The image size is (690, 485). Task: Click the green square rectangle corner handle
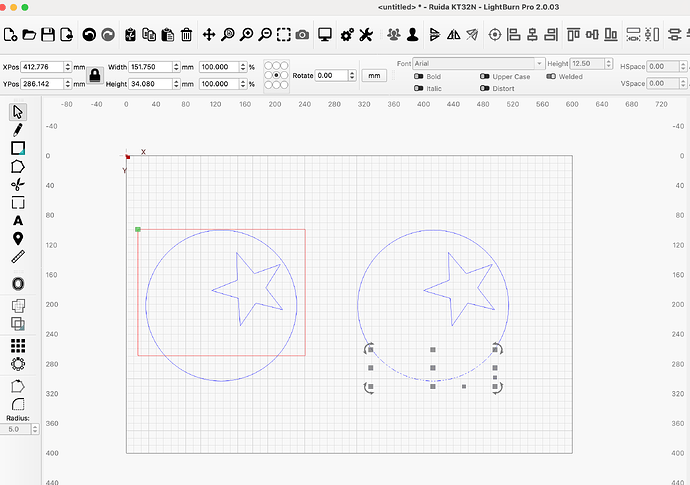tap(138, 230)
